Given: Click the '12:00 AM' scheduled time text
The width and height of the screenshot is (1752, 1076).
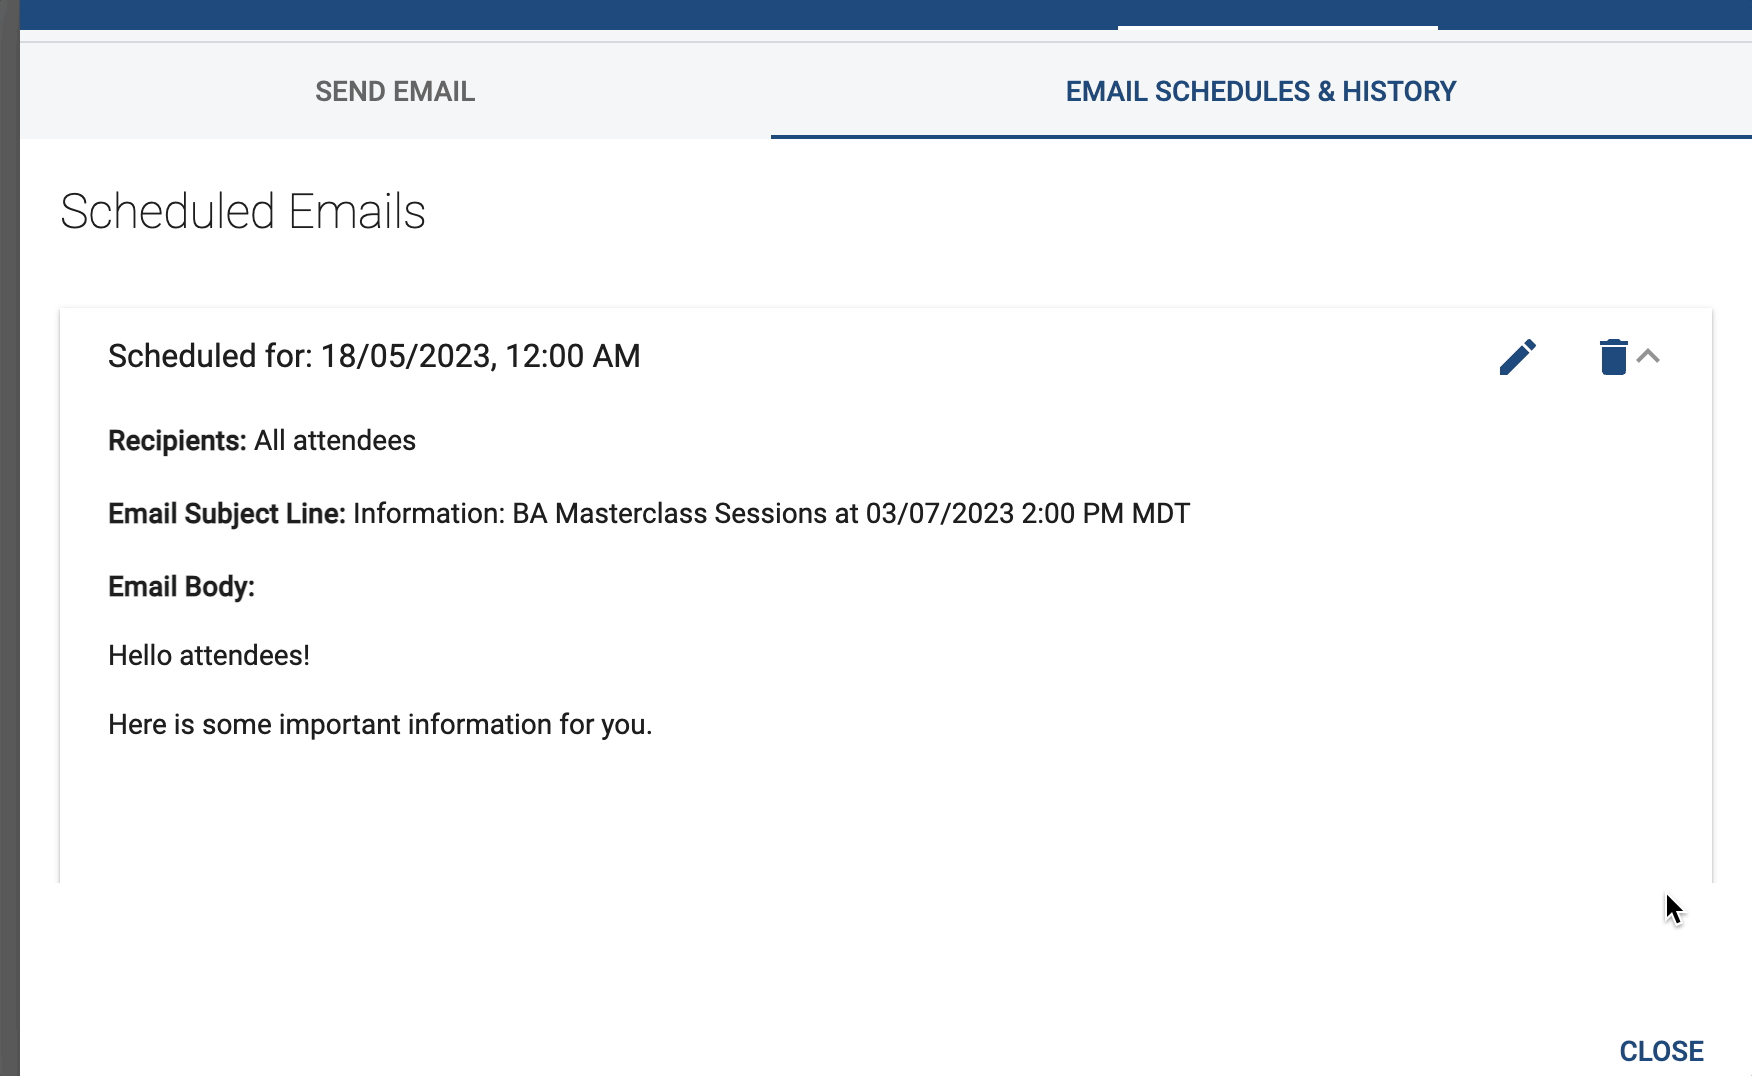Looking at the screenshot, I should coord(573,356).
